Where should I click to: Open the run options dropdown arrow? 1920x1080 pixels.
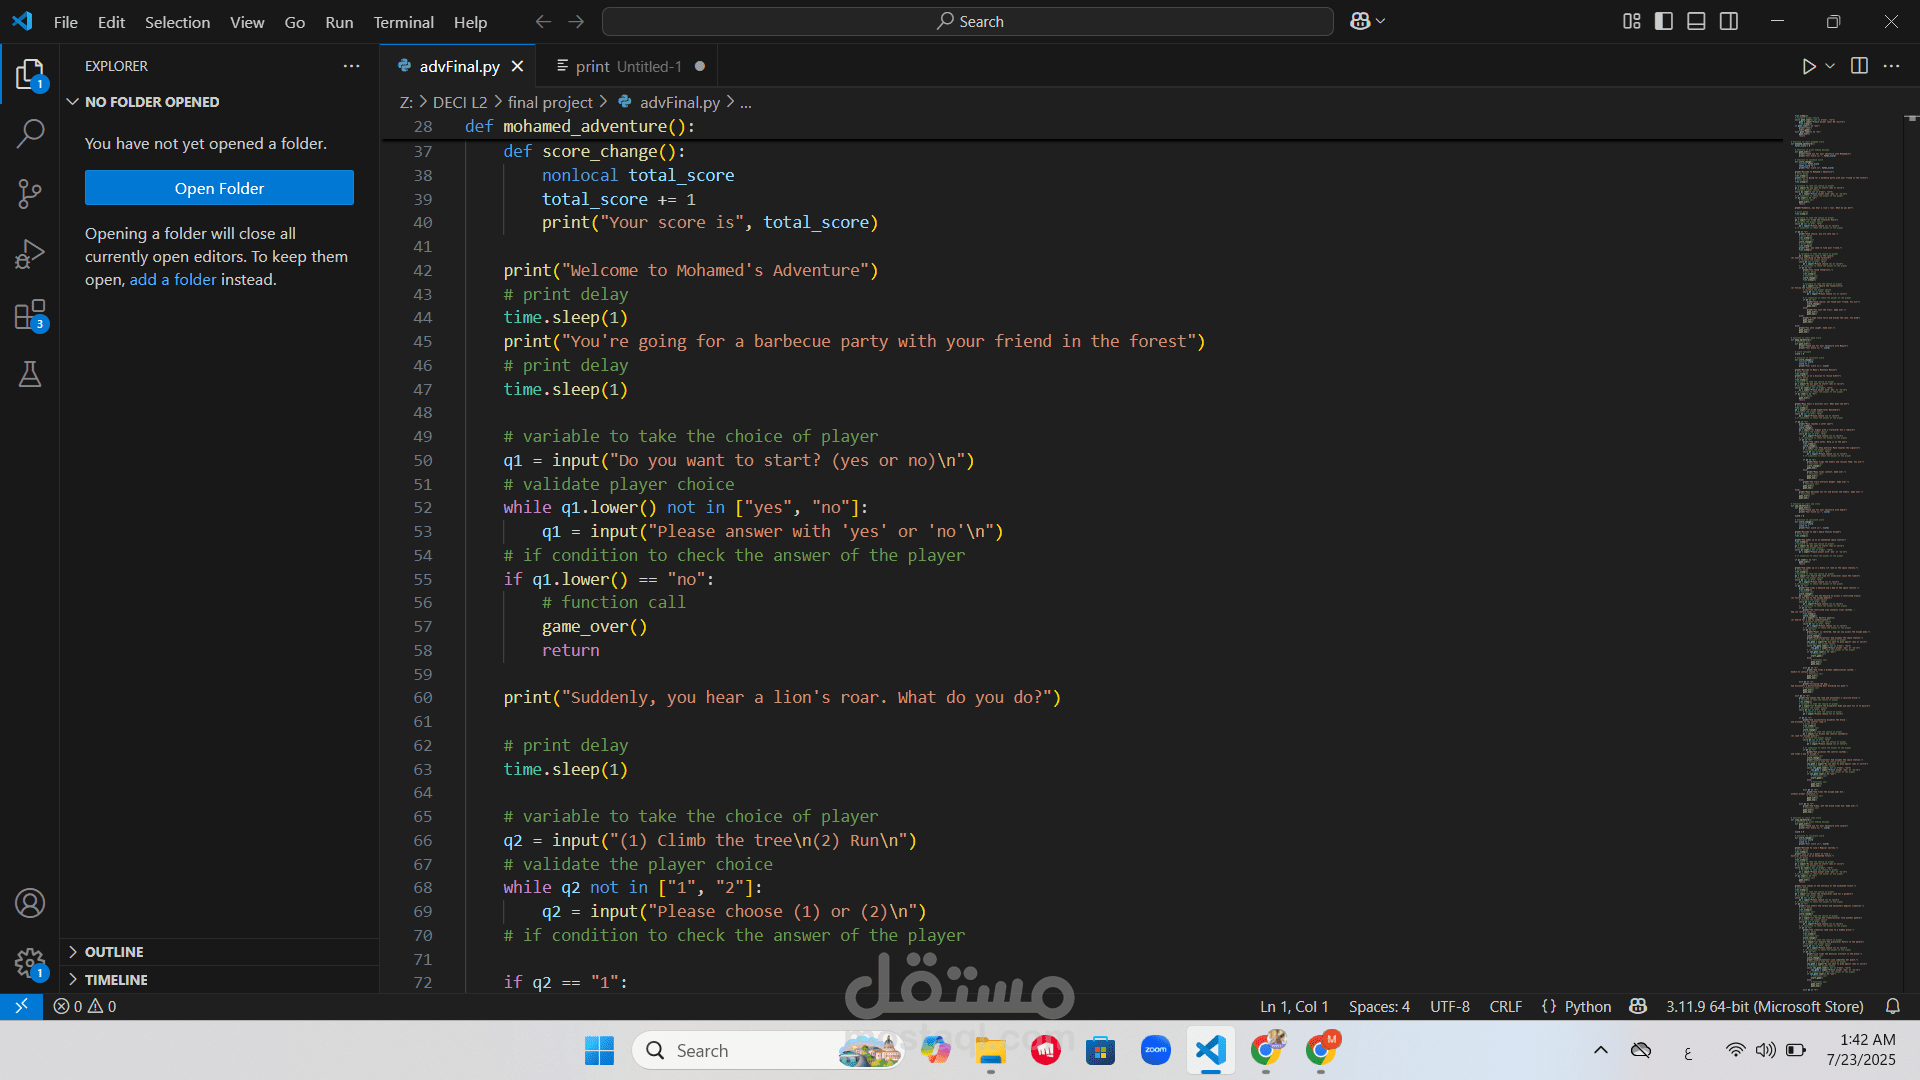[x=1830, y=66]
